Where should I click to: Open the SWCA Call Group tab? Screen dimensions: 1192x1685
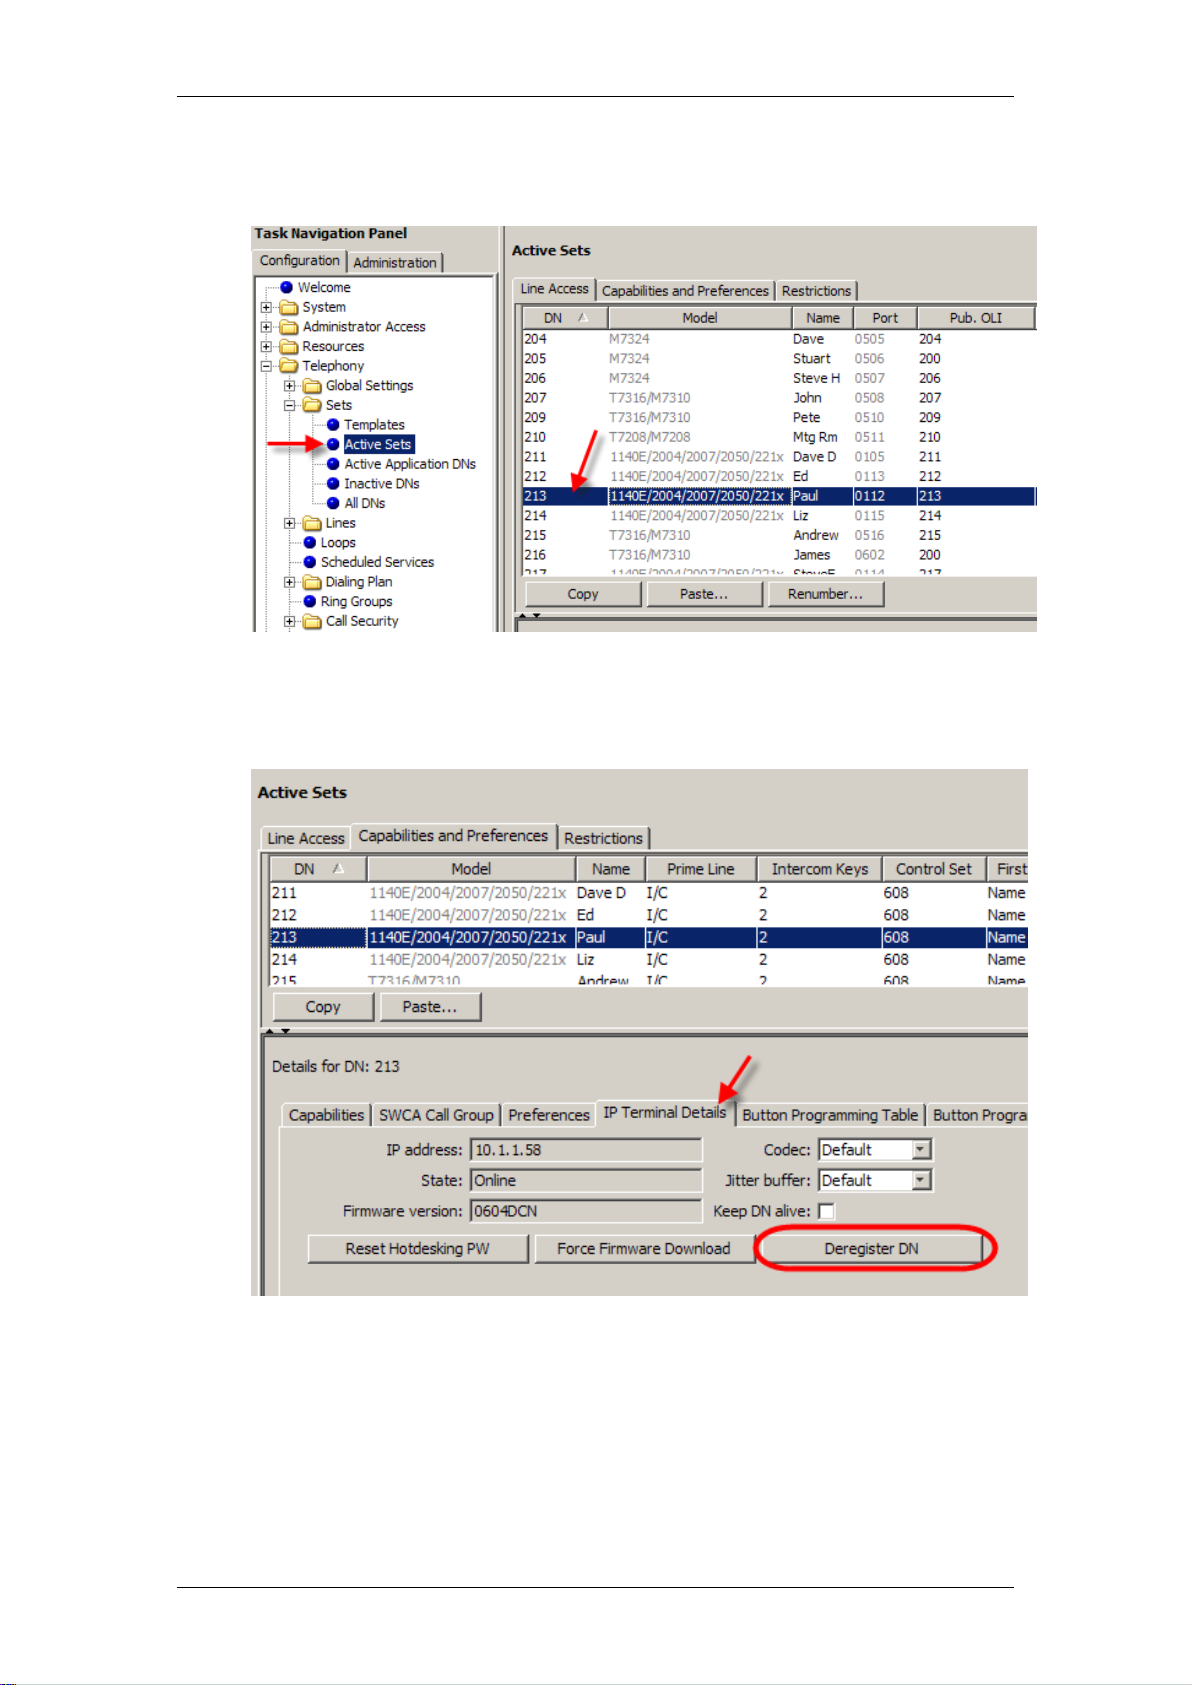tap(436, 1115)
